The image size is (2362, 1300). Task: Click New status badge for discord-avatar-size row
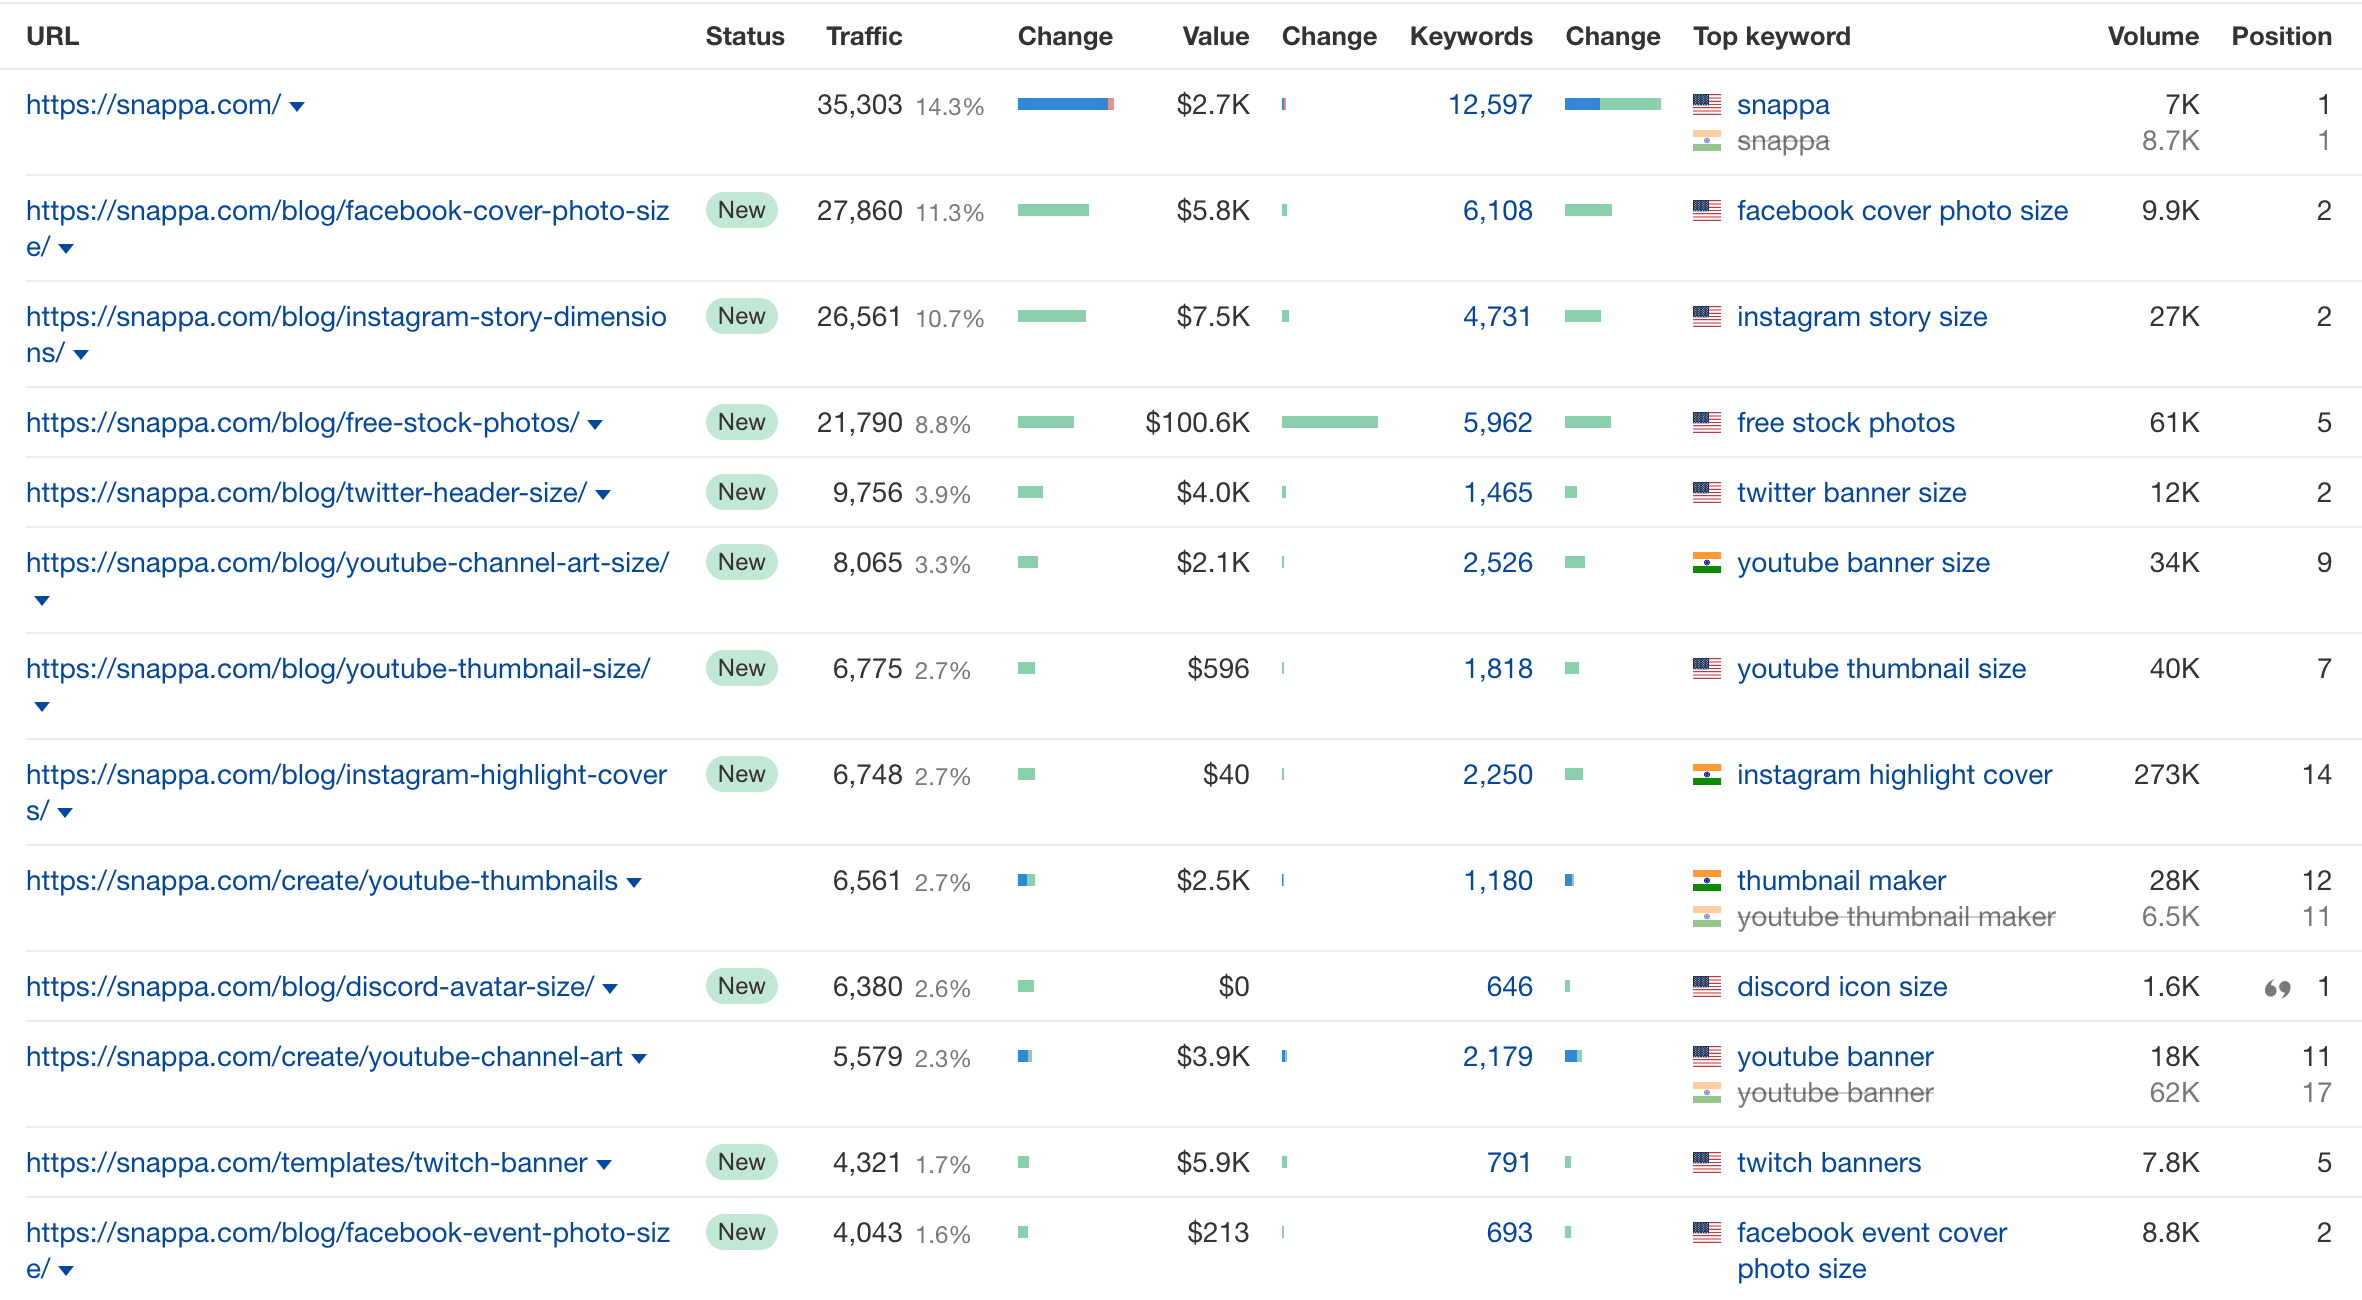pyautogui.click(x=741, y=986)
